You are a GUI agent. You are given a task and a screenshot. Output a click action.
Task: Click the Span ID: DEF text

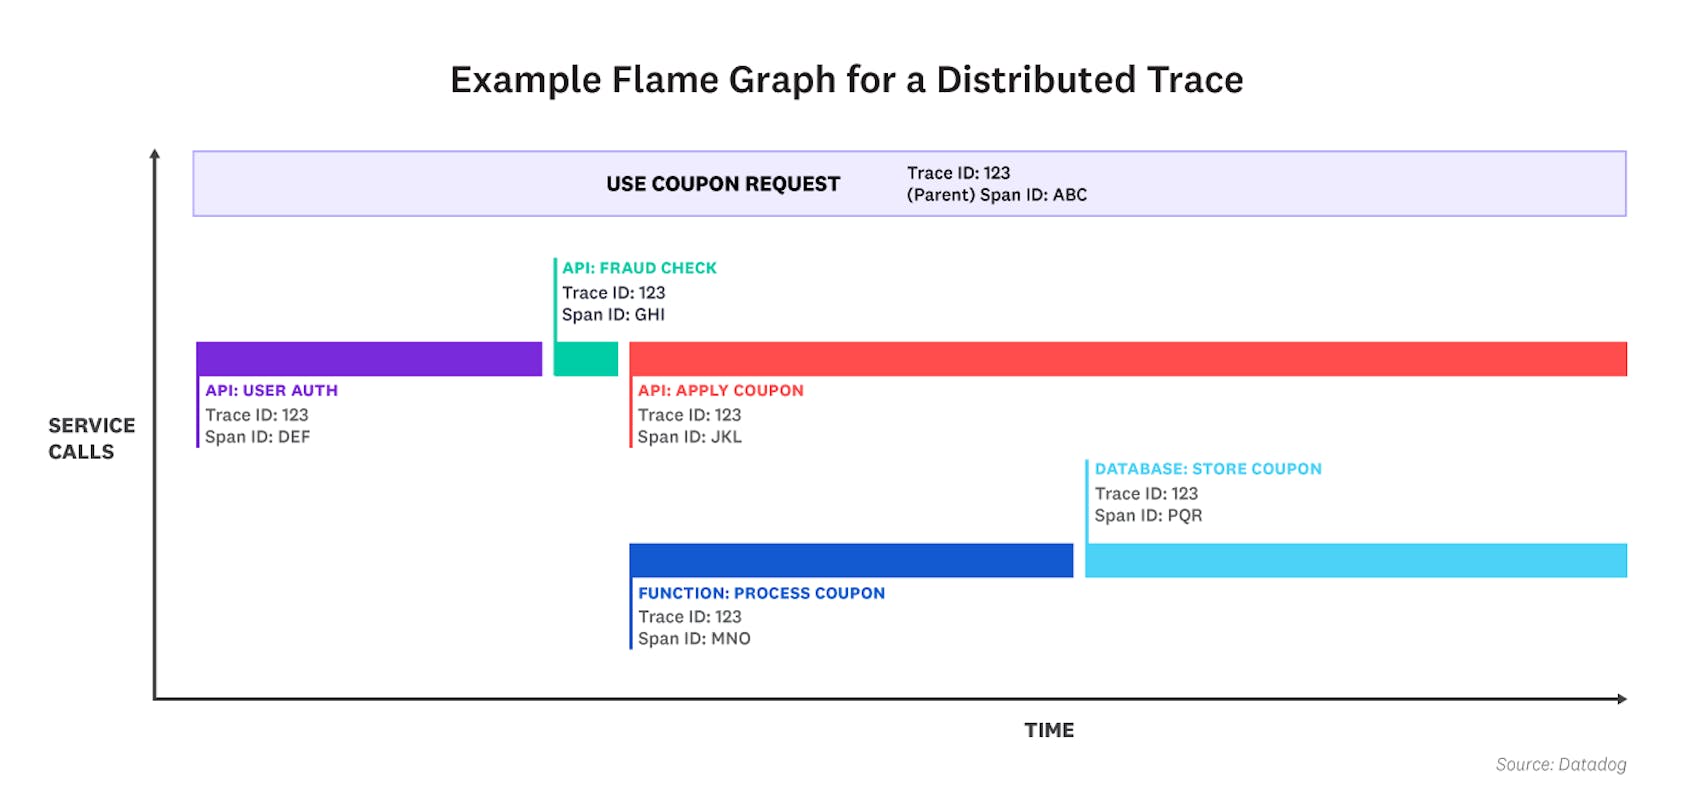pyautogui.click(x=258, y=437)
